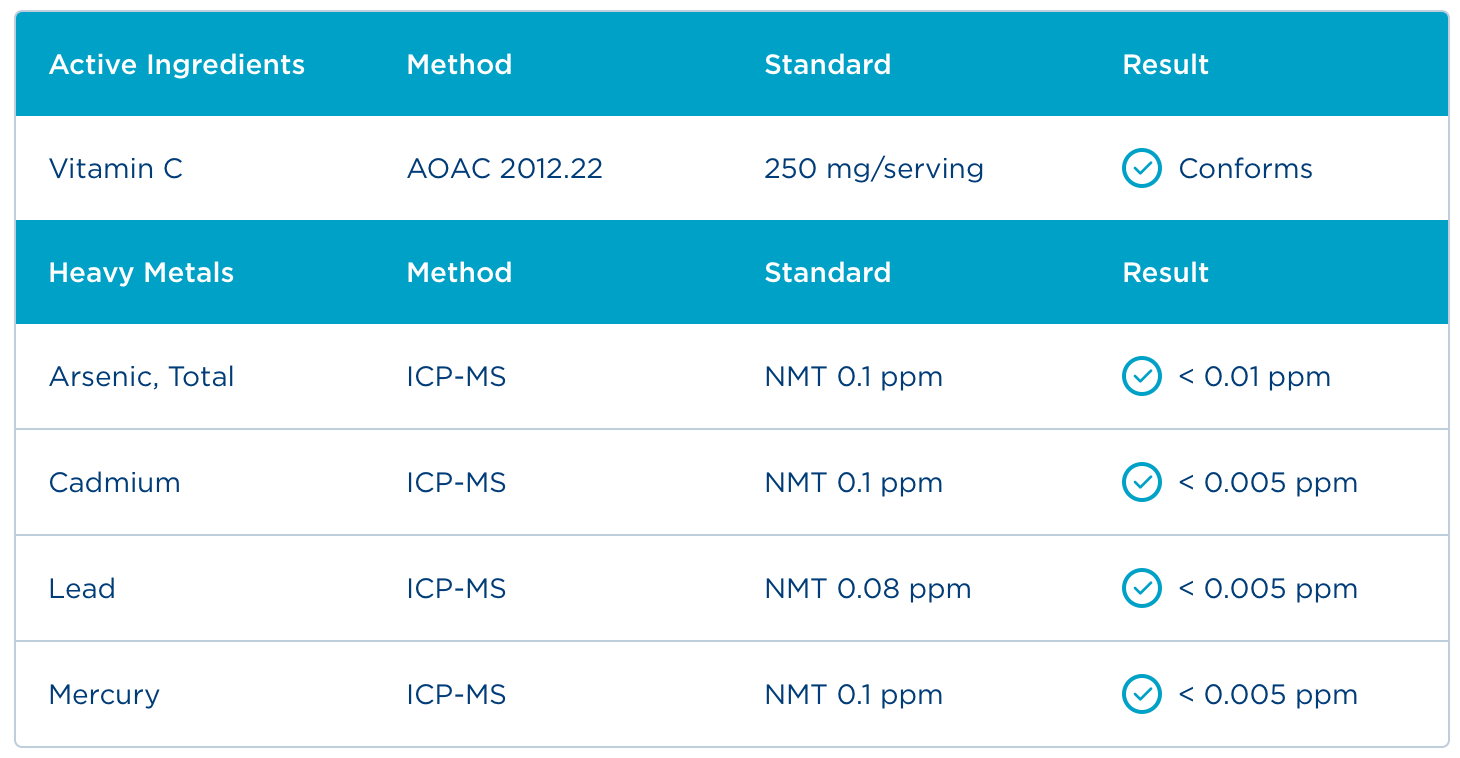Click the Arsenic result checkmark icon
The width and height of the screenshot is (1460, 758).
pos(1141,377)
